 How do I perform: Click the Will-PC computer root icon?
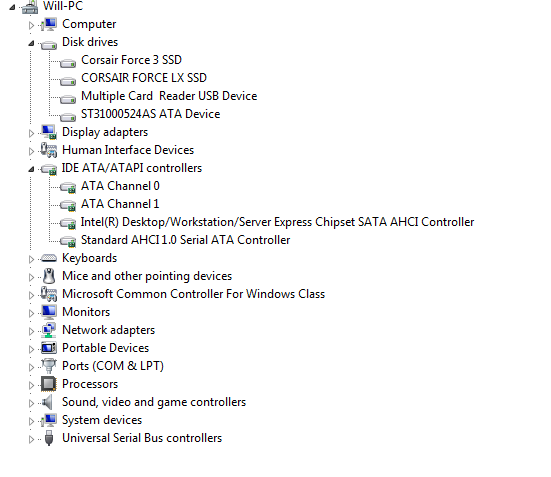point(30,7)
